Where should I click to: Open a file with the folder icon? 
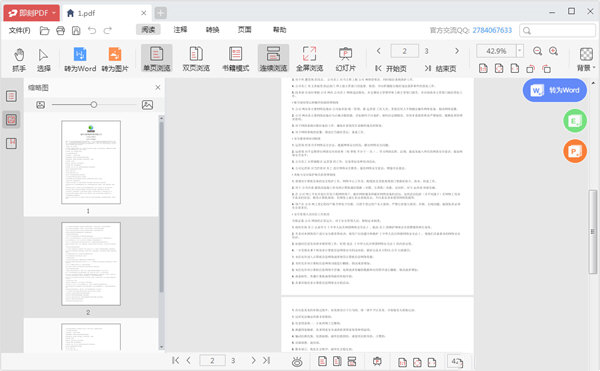[44, 30]
